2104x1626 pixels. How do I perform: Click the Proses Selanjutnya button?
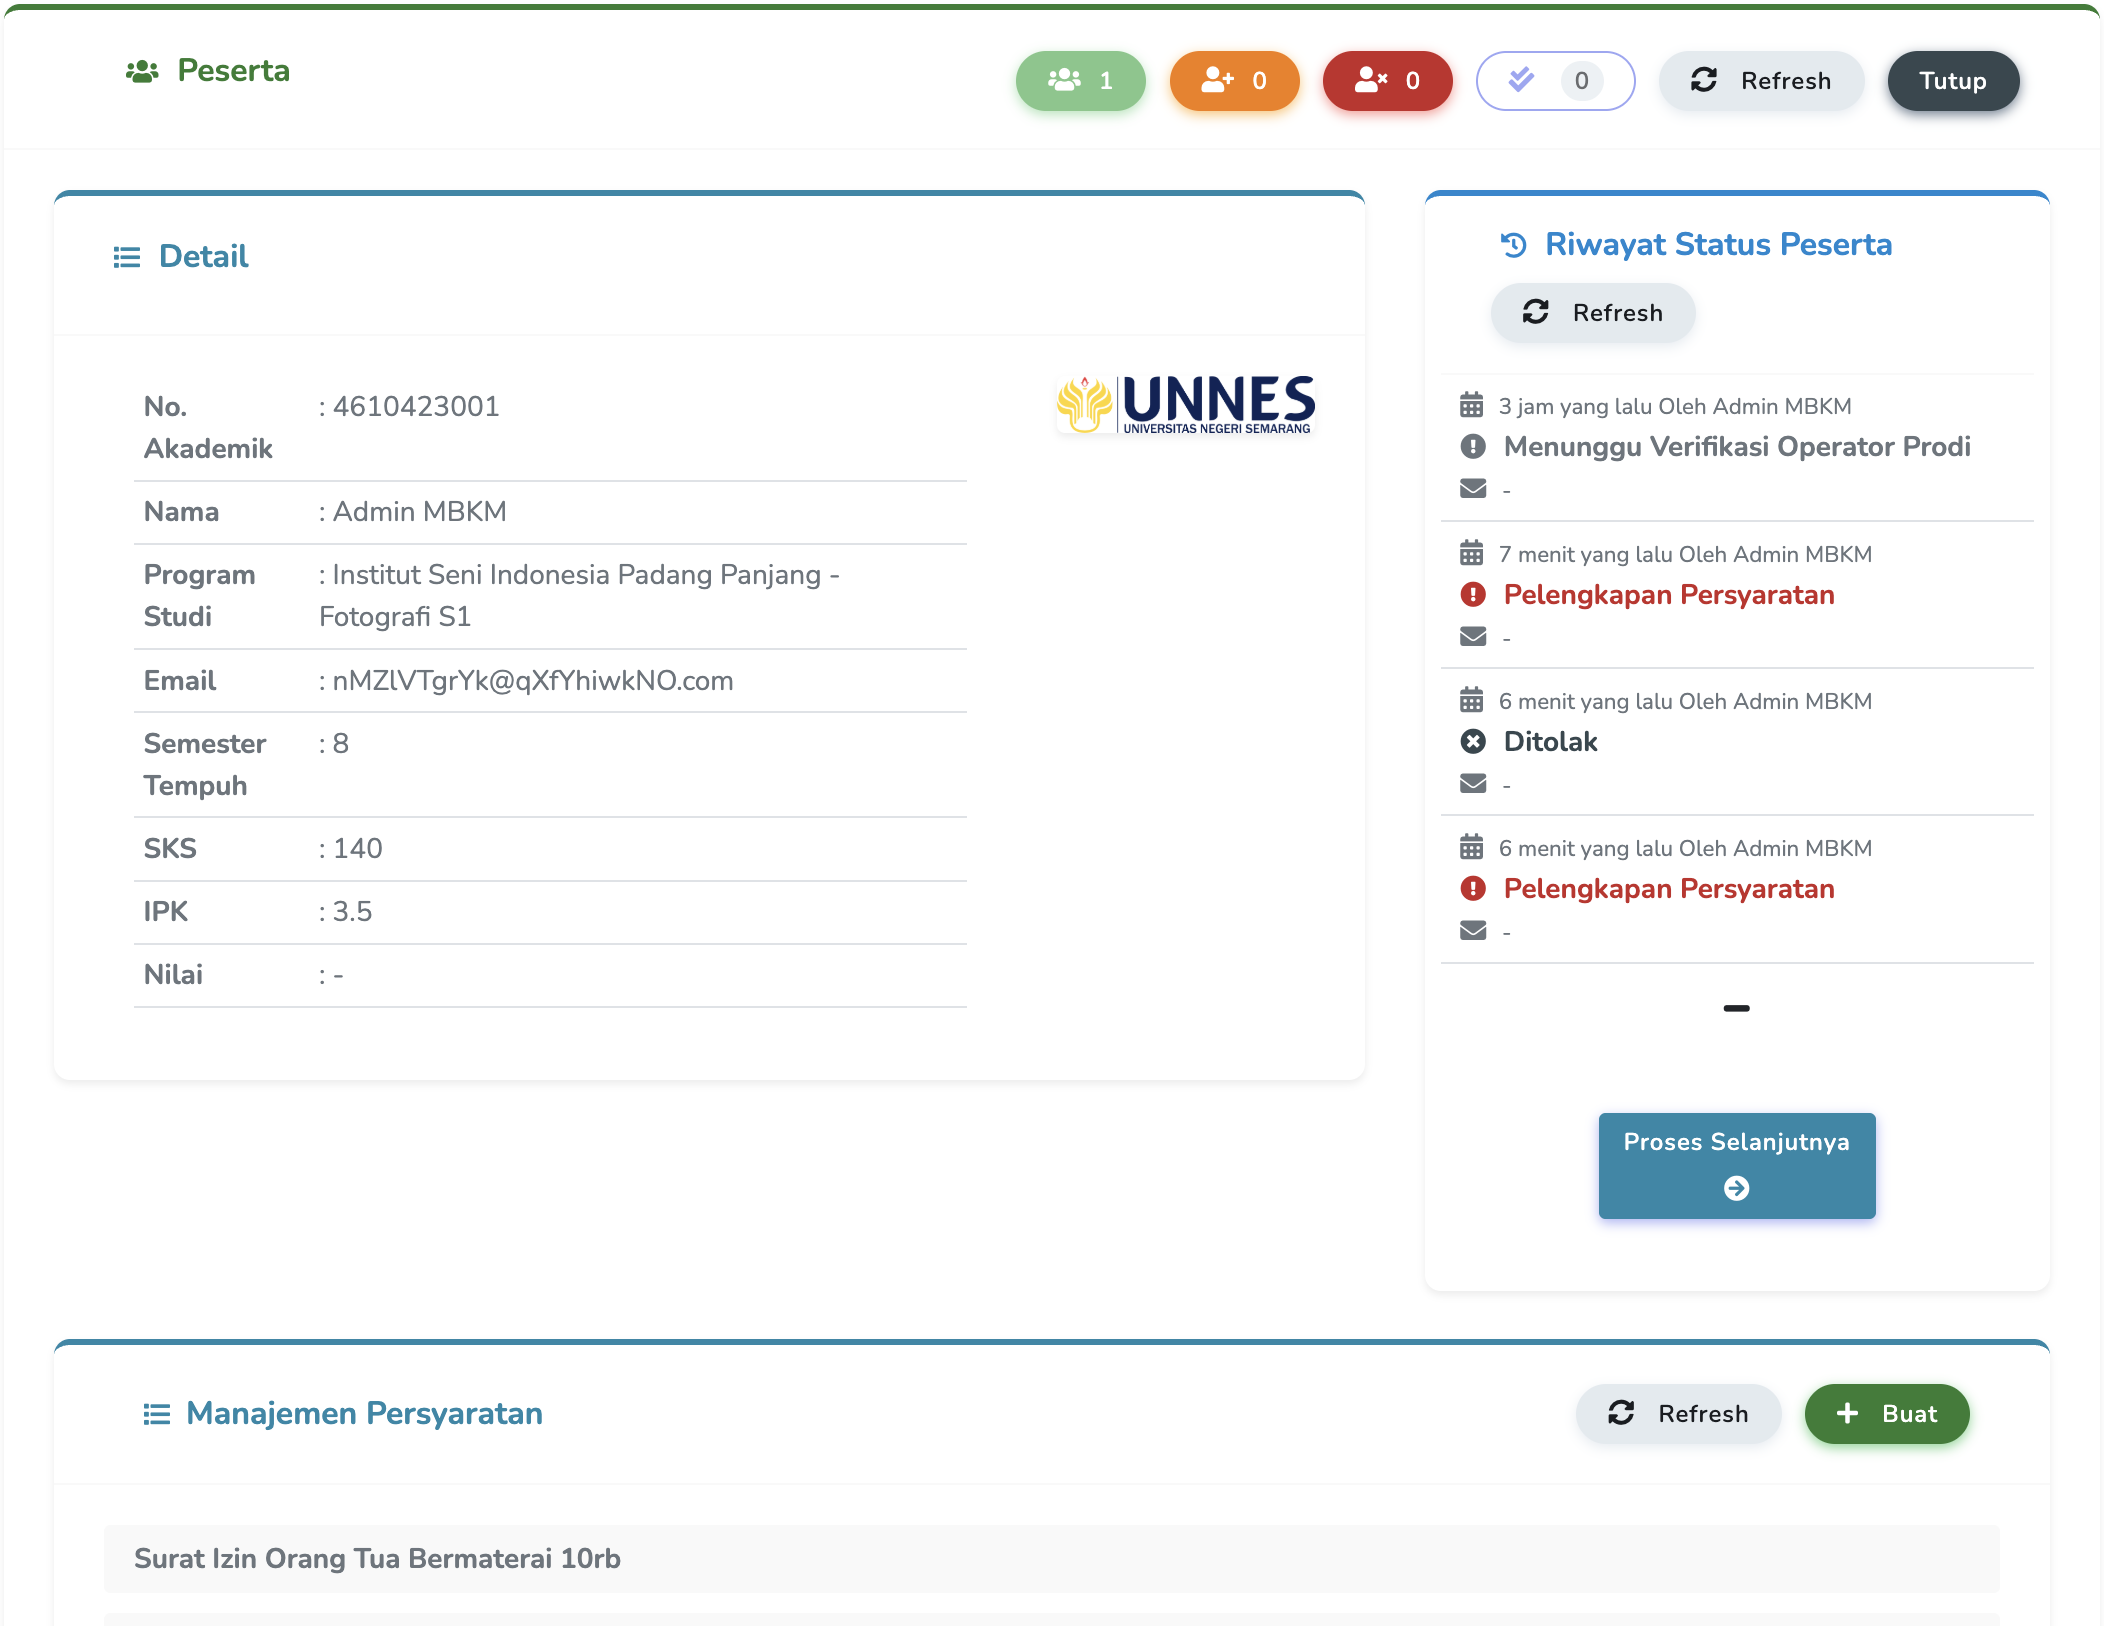(1736, 1165)
